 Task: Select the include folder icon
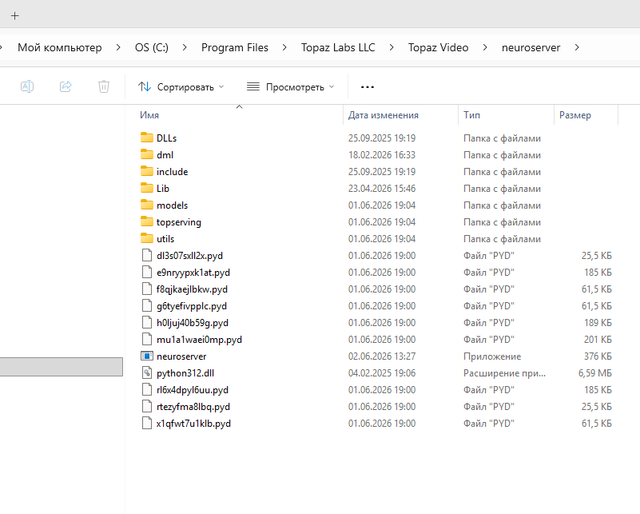point(147,171)
